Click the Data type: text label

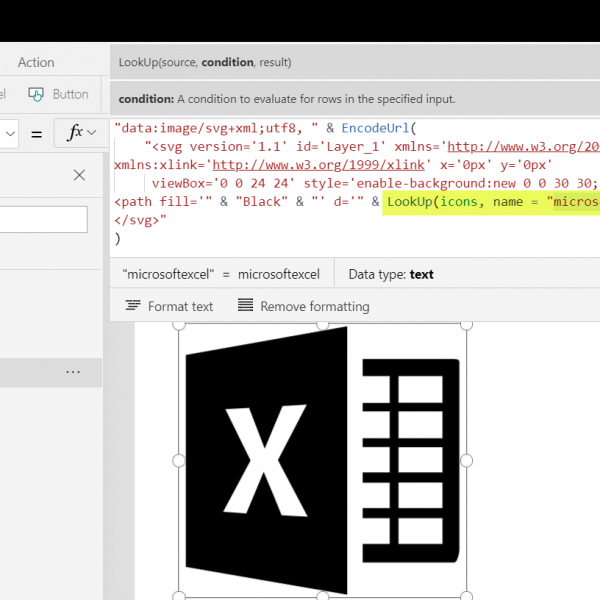coord(391,274)
